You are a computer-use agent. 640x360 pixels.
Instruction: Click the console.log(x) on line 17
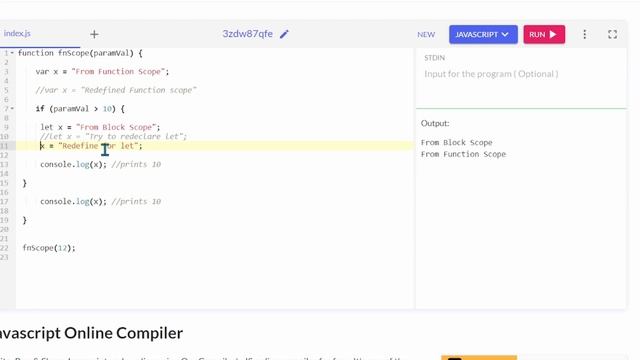pos(73,202)
